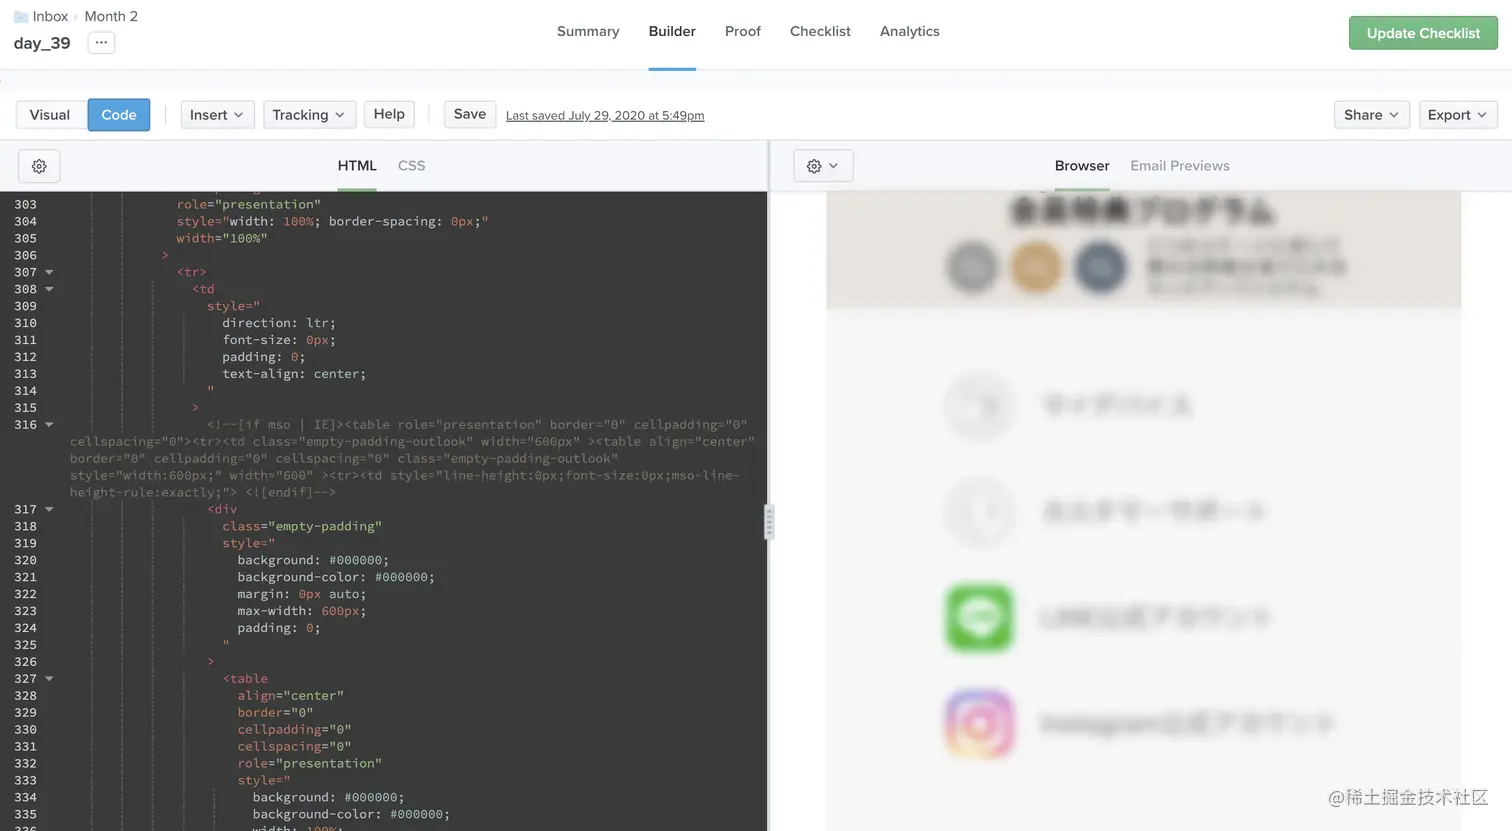Open the last saved July 29 link
This screenshot has height=831, width=1512.
coord(604,114)
